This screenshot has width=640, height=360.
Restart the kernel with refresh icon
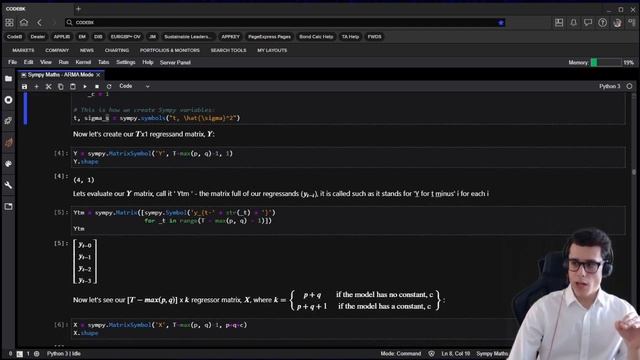(109, 87)
